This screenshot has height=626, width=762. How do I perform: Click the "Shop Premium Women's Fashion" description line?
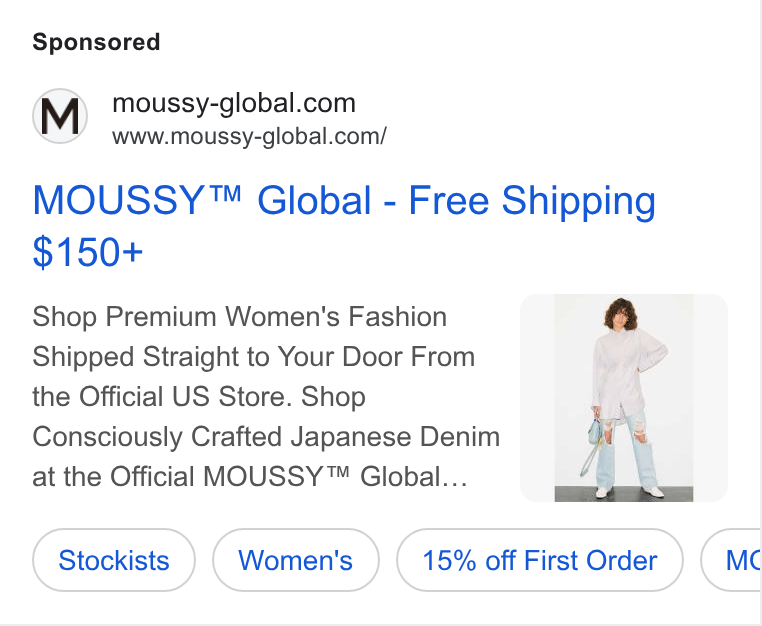click(240, 317)
